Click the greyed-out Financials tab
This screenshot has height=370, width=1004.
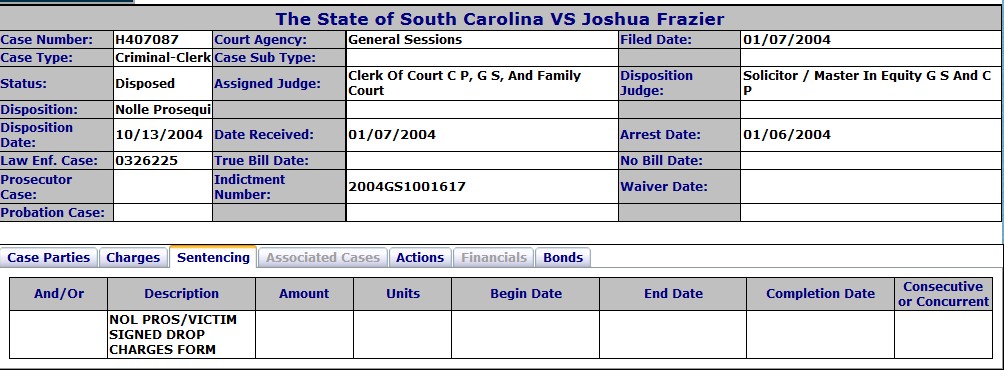(494, 257)
